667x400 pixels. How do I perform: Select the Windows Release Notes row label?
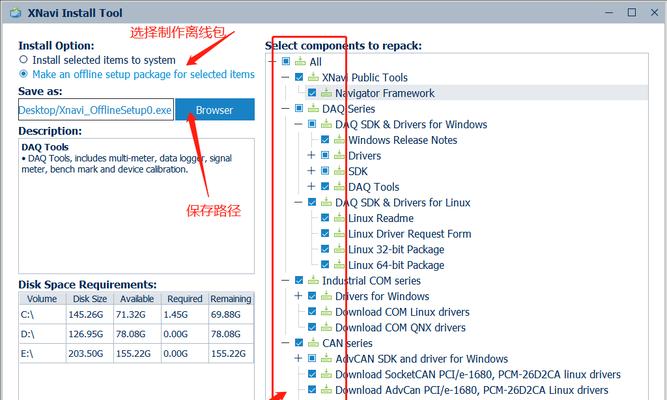[x=402, y=140]
